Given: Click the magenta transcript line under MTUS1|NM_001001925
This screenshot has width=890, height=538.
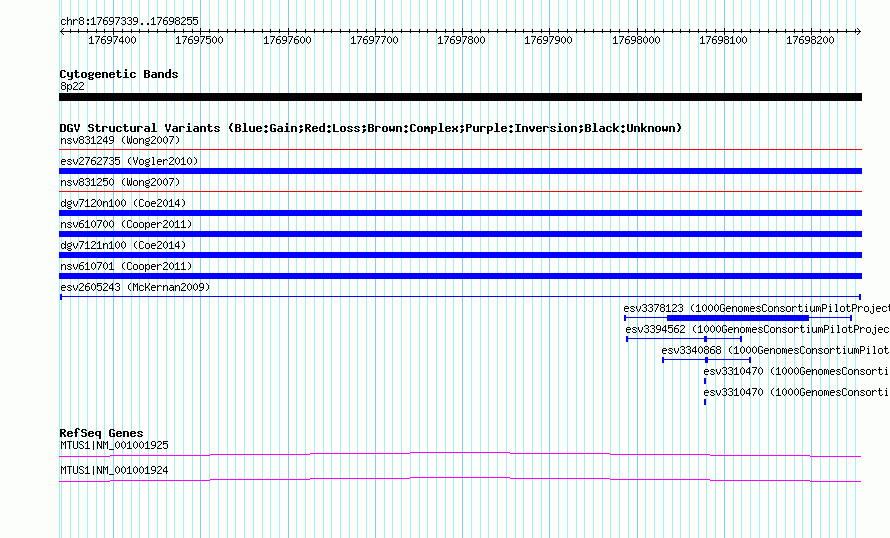Looking at the screenshot, I should 460,454.
